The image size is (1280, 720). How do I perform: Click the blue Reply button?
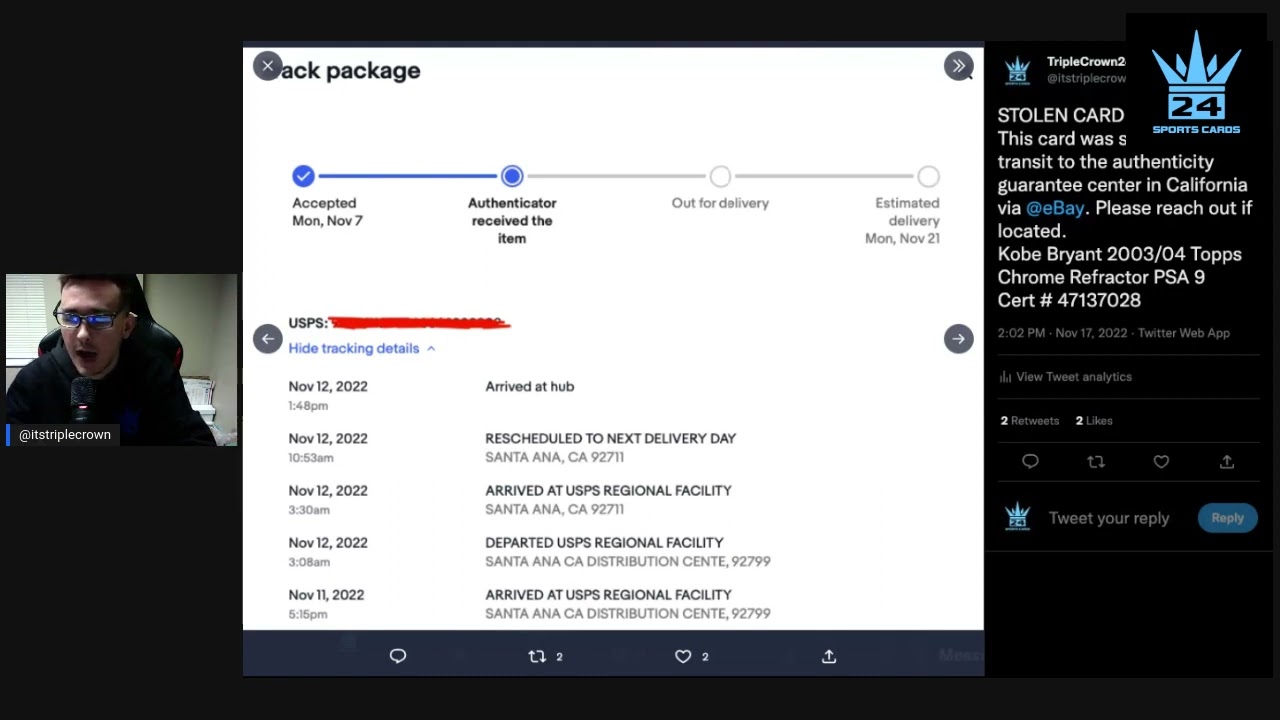1227,518
